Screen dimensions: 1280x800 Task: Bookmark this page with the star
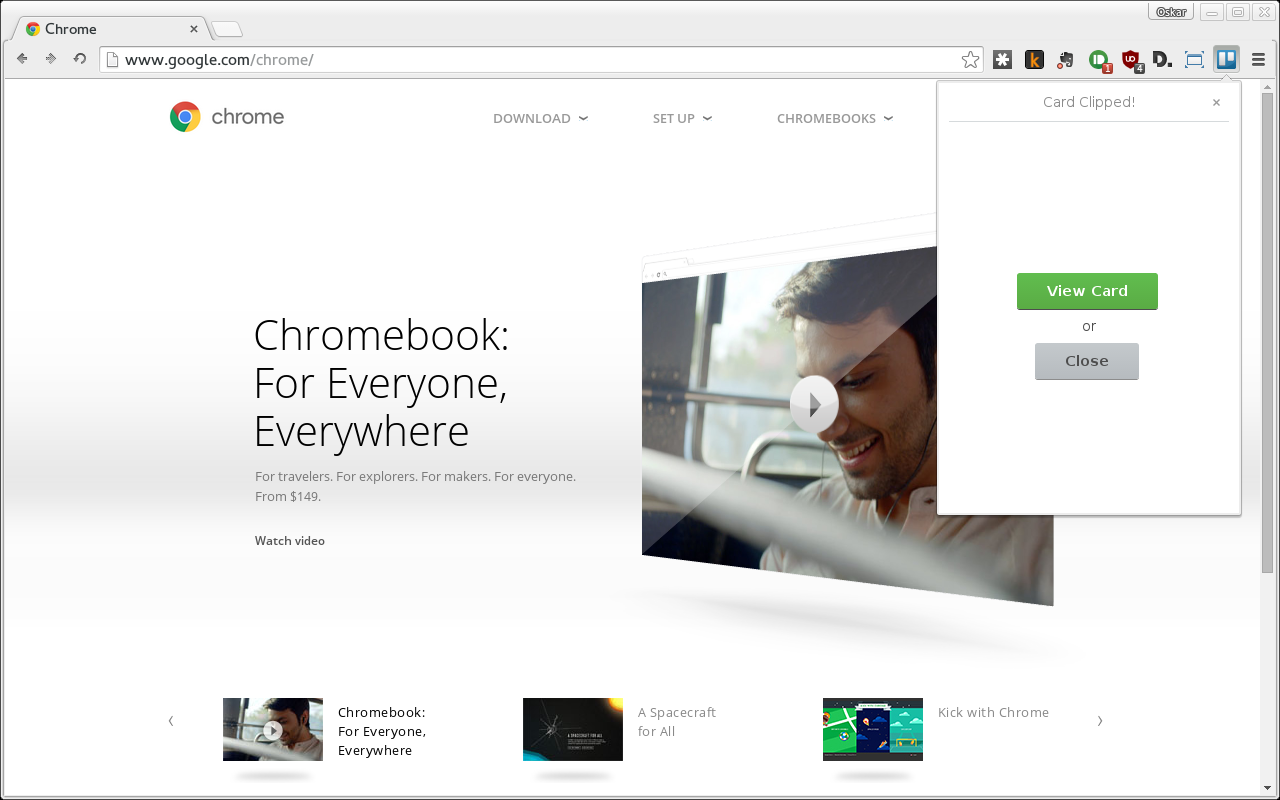(x=970, y=60)
